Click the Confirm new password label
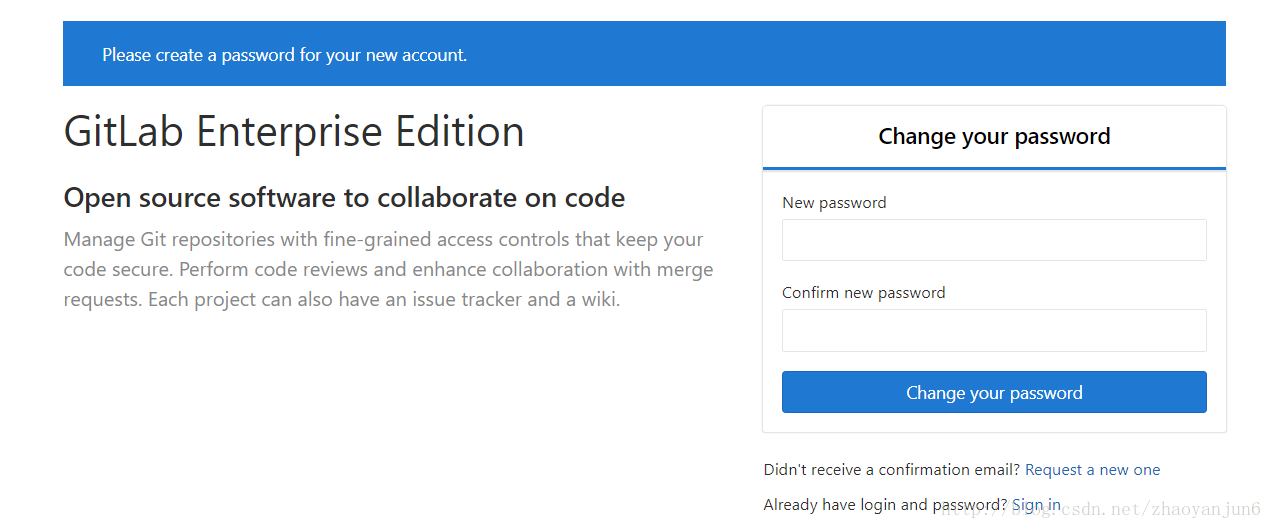The image size is (1272, 529). (863, 292)
